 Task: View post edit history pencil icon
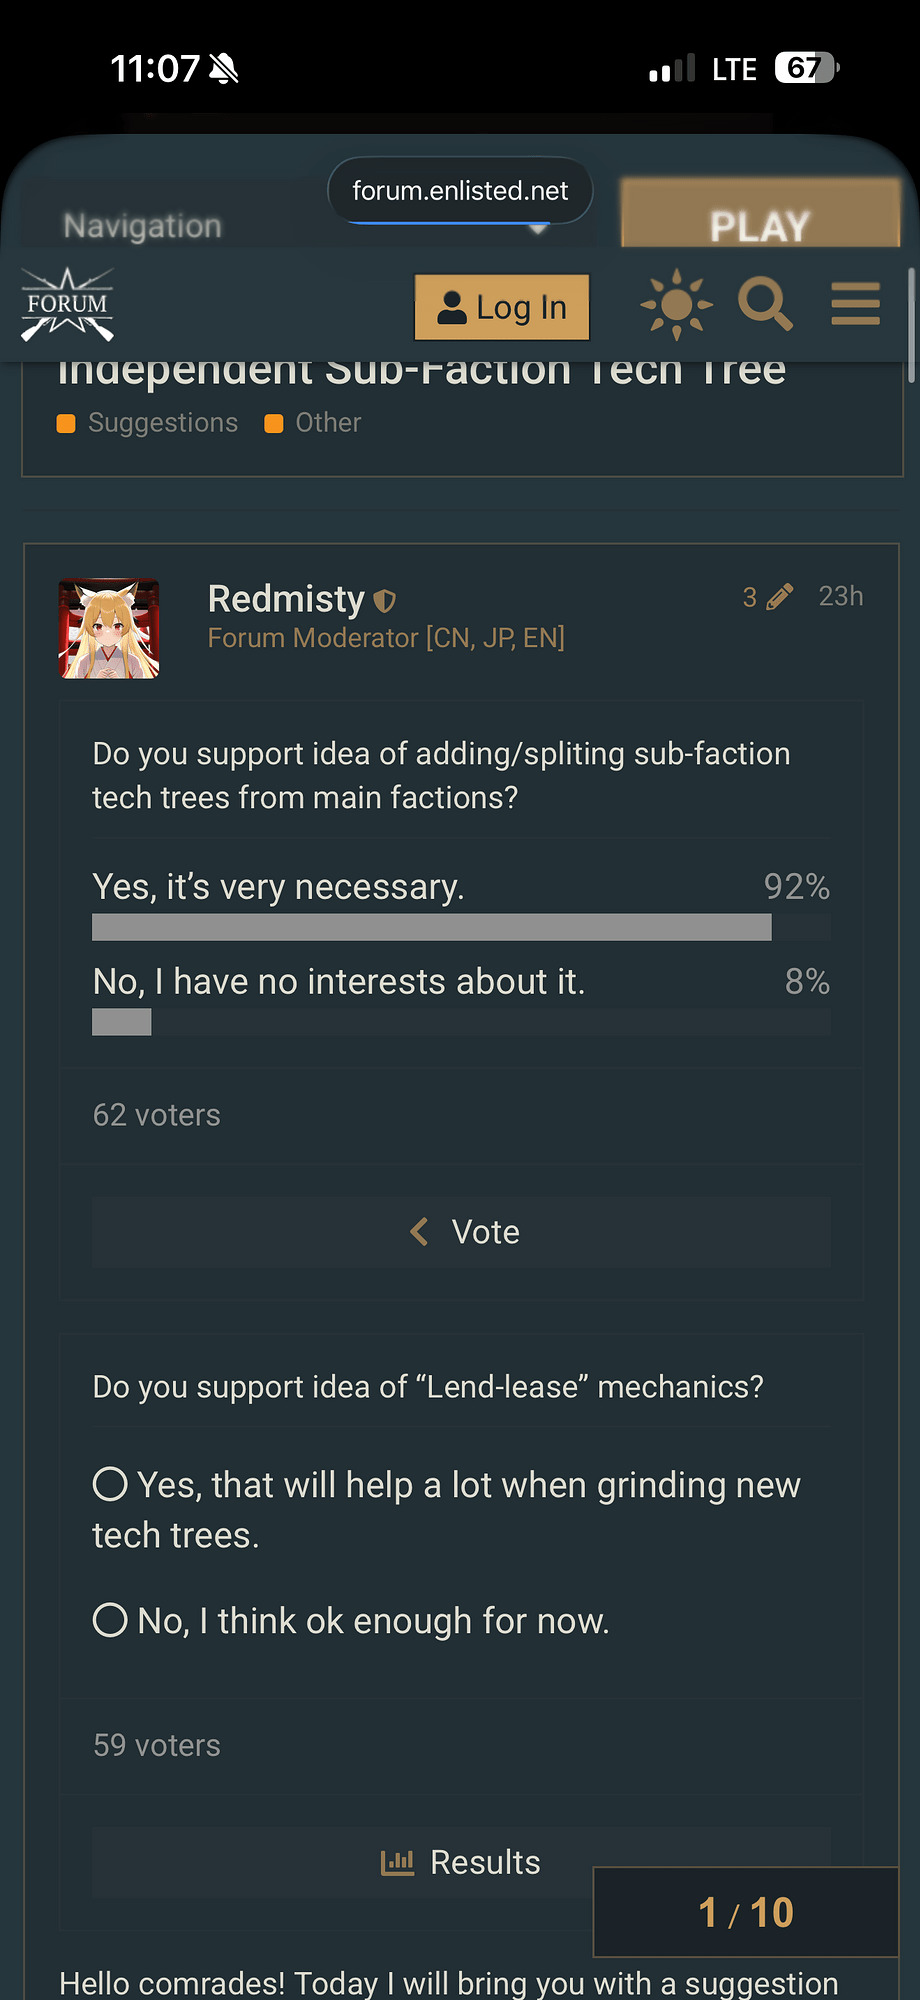780,597
